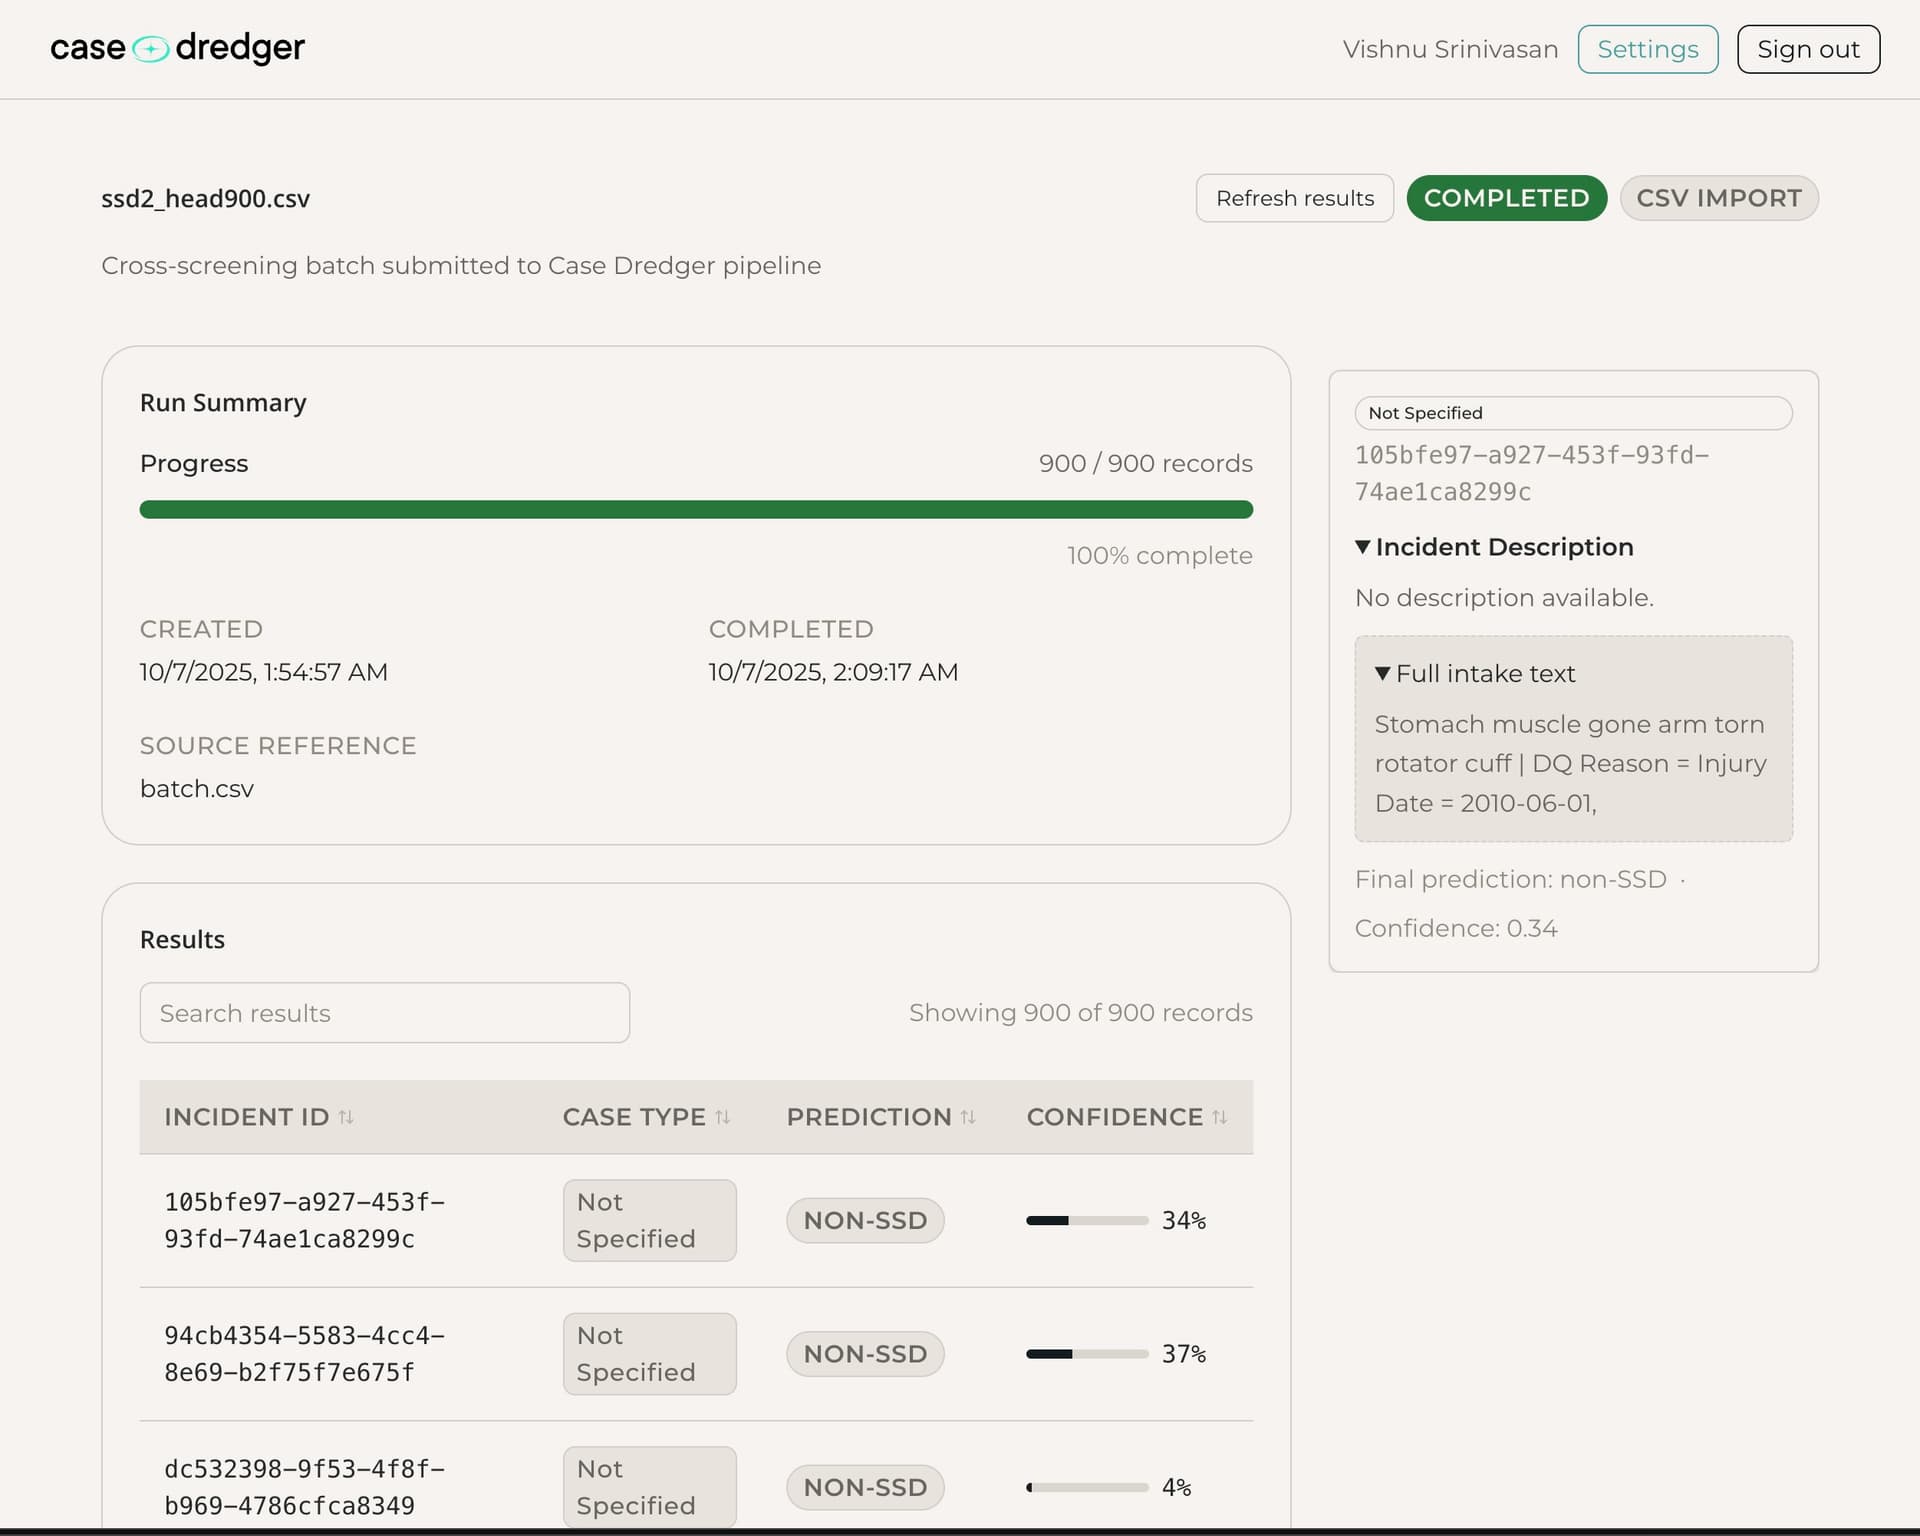1920x1536 pixels.
Task: Sort by Confidence column arrows
Action: point(1219,1117)
